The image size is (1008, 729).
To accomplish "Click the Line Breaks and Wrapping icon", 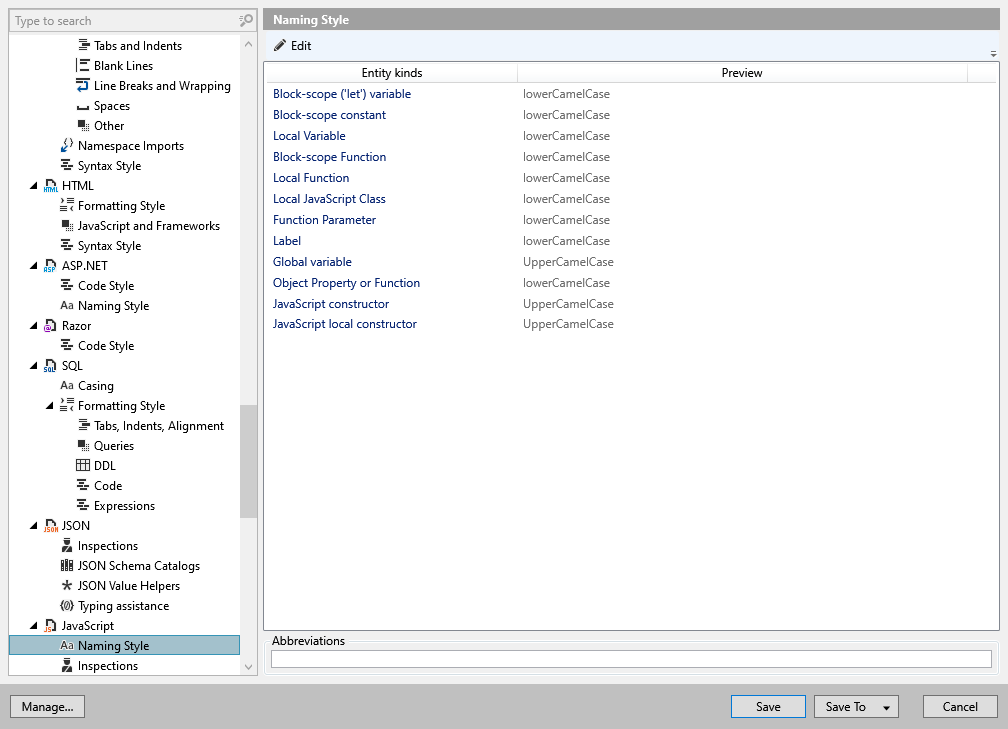I will click(x=83, y=86).
